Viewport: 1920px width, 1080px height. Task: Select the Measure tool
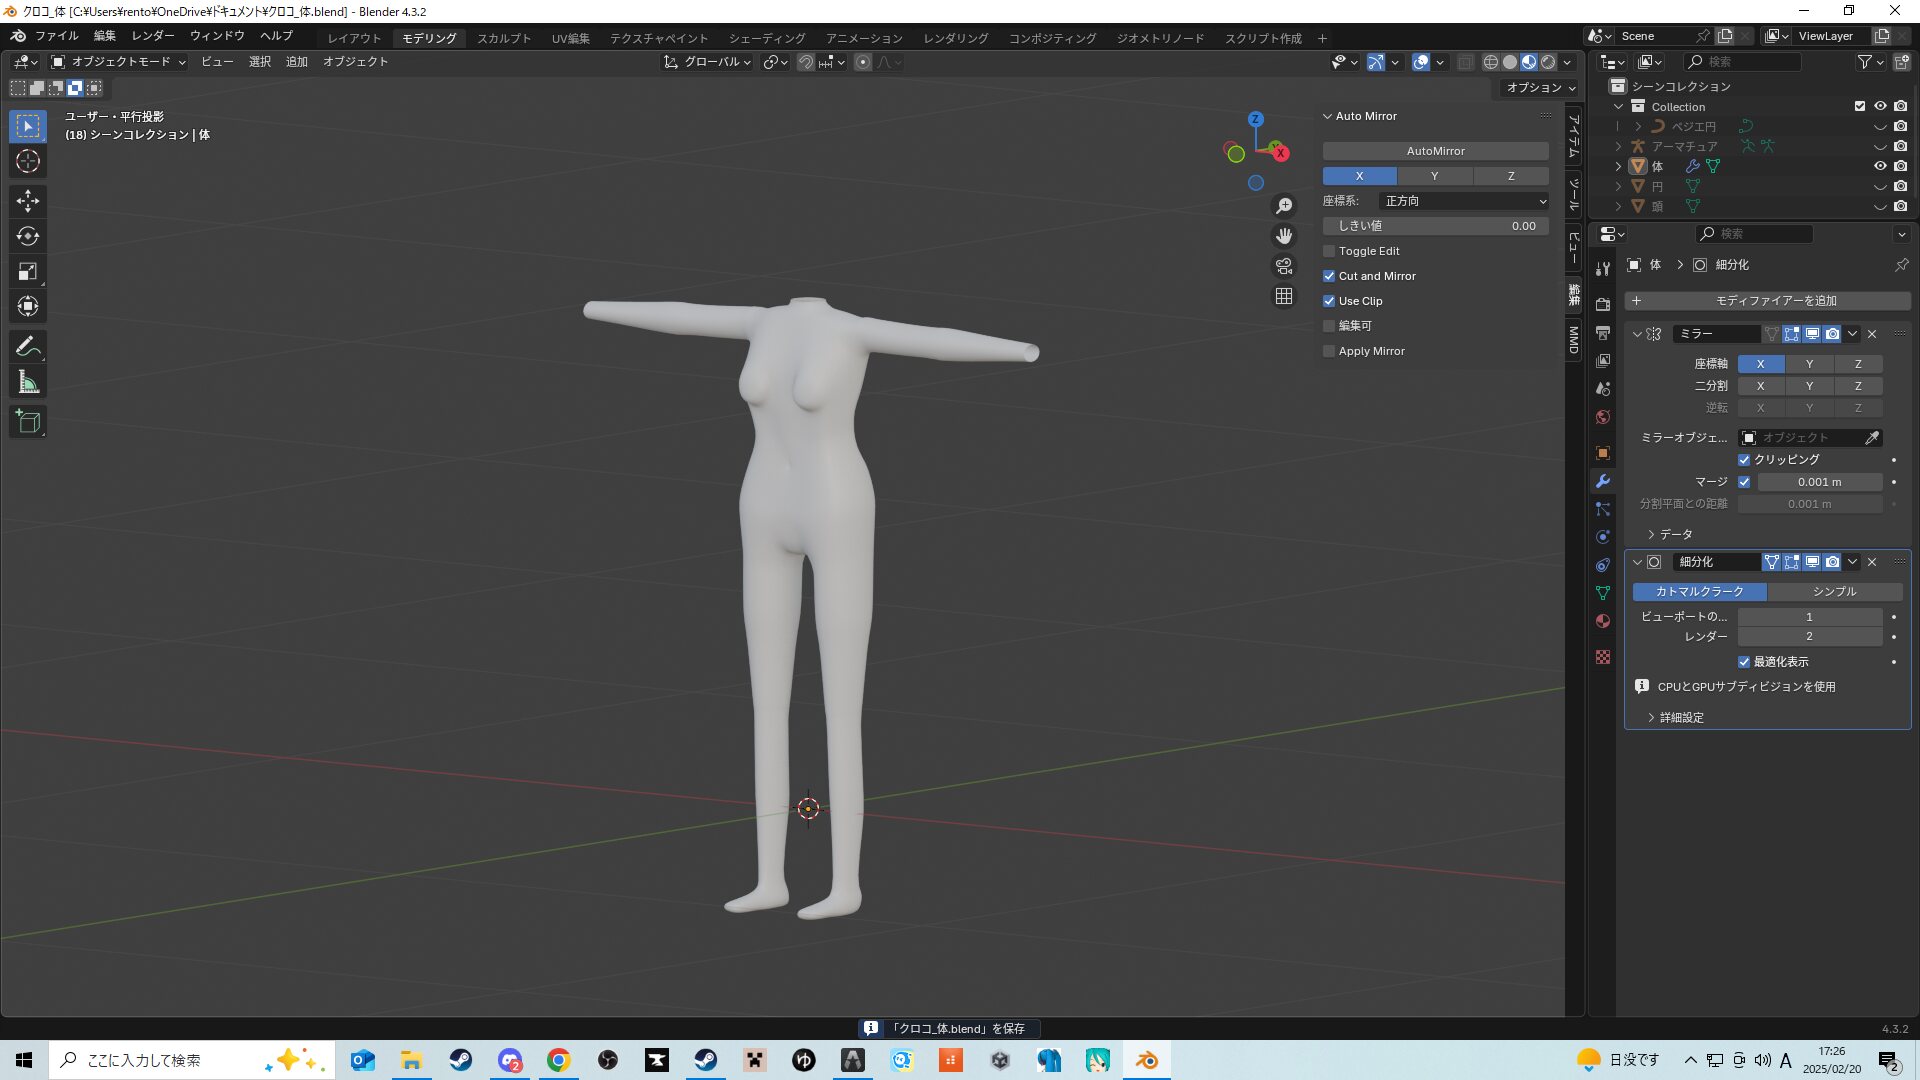28,382
